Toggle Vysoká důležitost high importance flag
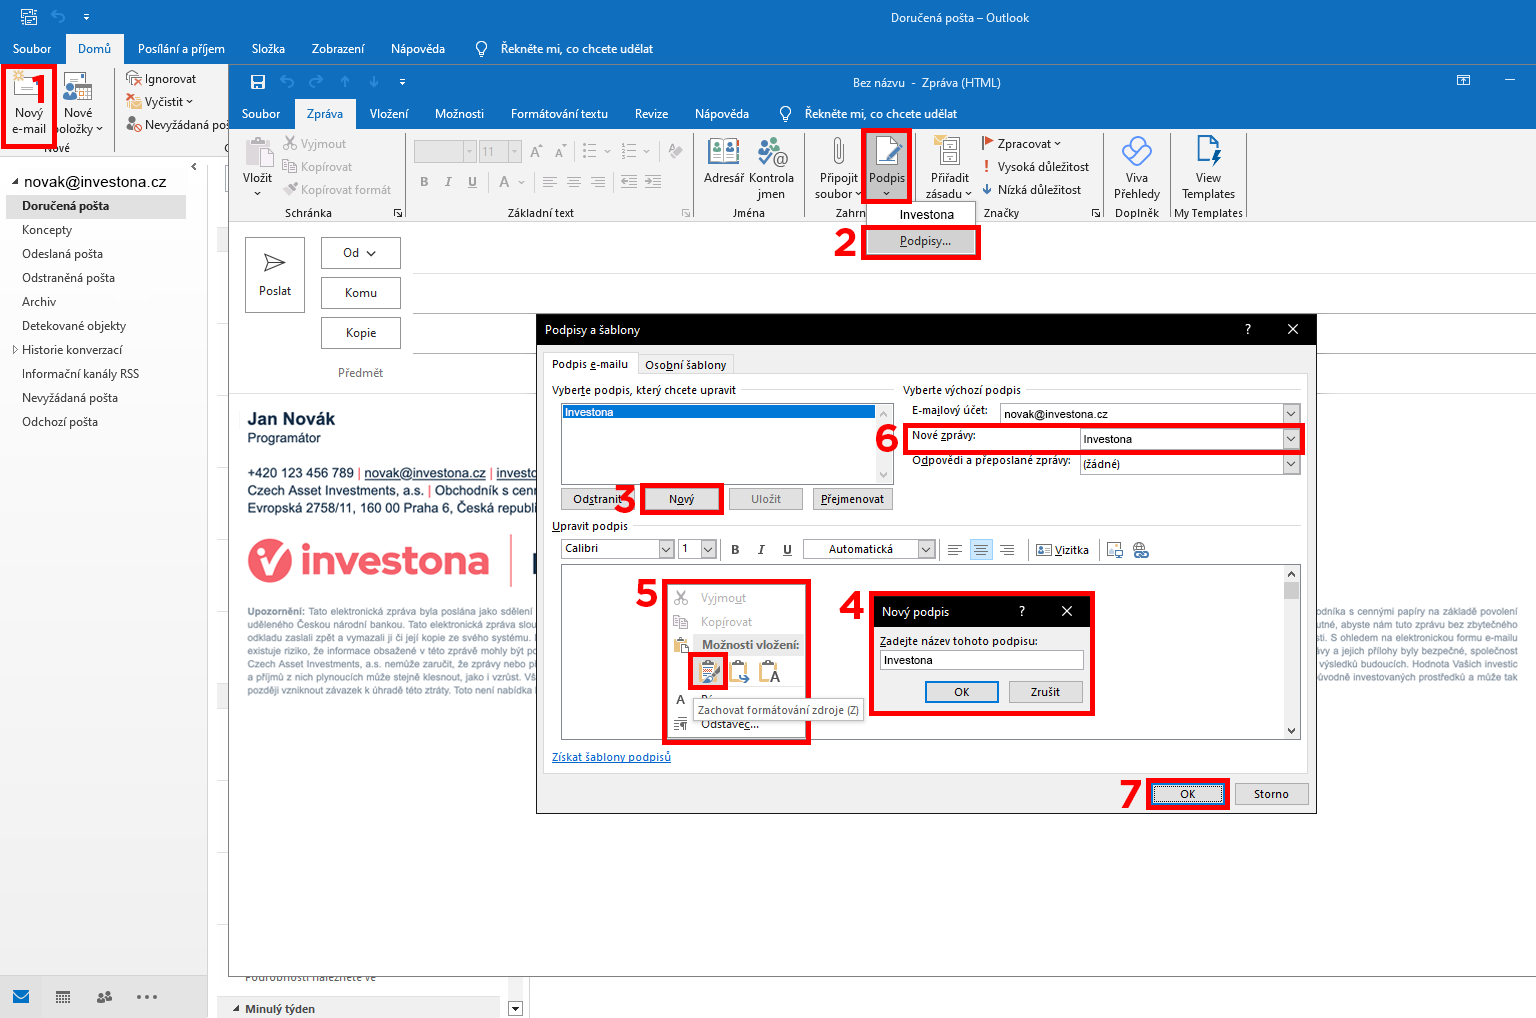Image resolution: width=1536 pixels, height=1018 pixels. 1041,167
